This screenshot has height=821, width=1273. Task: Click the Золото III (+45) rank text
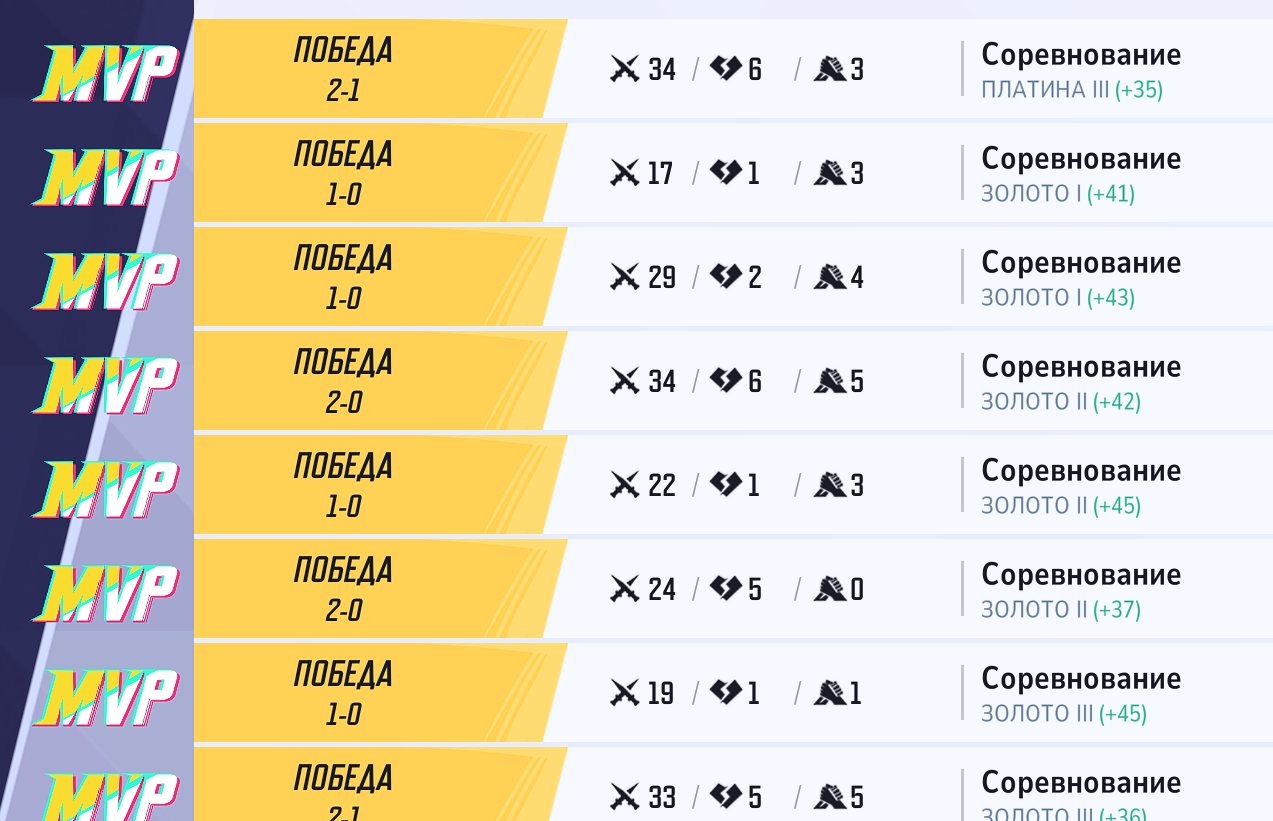point(1064,713)
